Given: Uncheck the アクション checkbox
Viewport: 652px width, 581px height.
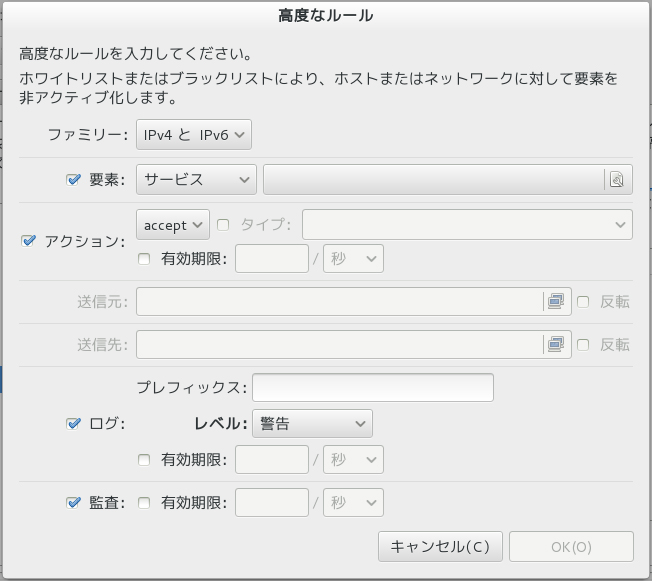Looking at the screenshot, I should (x=28, y=241).
